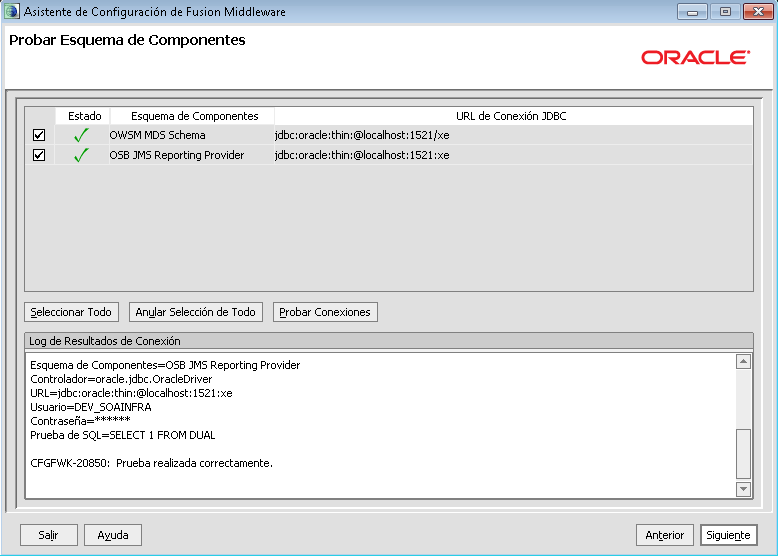This screenshot has height=556, width=778.
Task: Click the log scrollbar up arrow
Action: coord(743,362)
